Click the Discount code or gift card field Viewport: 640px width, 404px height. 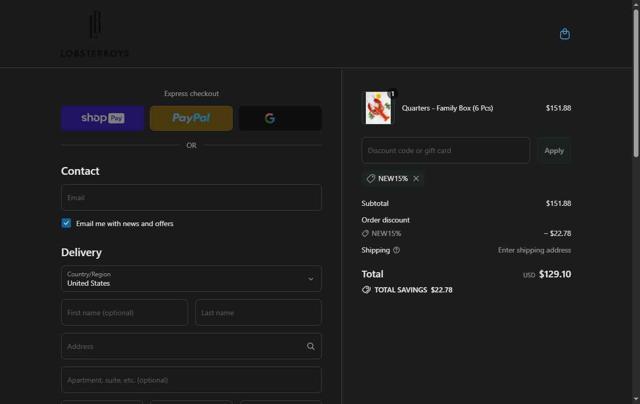pos(446,151)
